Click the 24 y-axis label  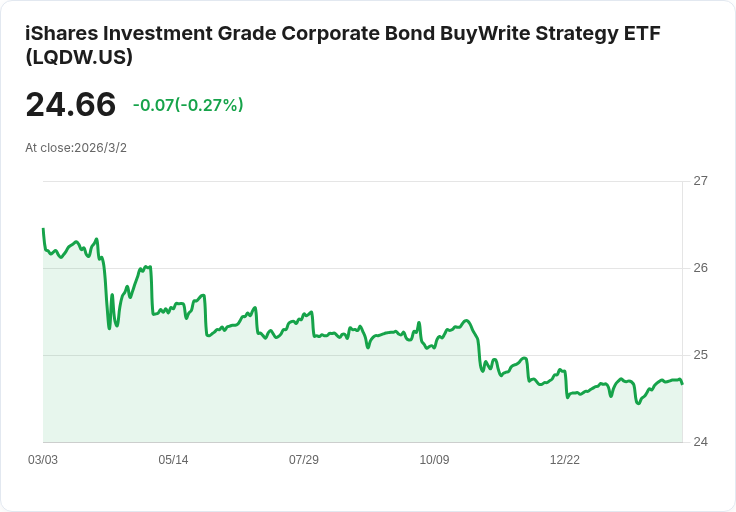click(x=700, y=442)
